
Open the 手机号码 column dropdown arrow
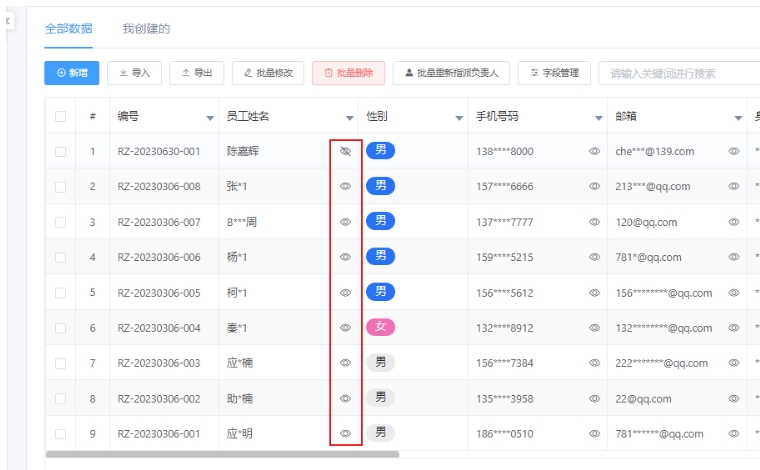[598, 118]
